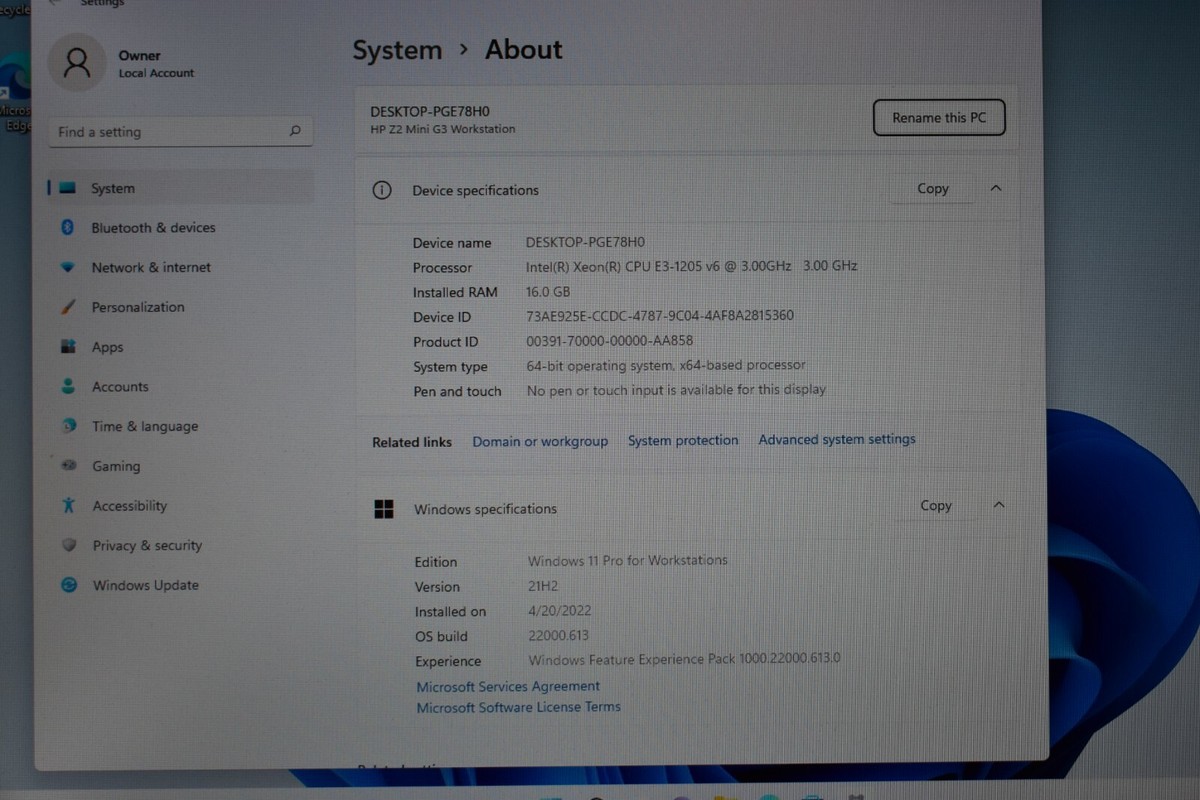Click the Time & language globe icon
Viewport: 1200px width, 800px height.
[x=68, y=426]
